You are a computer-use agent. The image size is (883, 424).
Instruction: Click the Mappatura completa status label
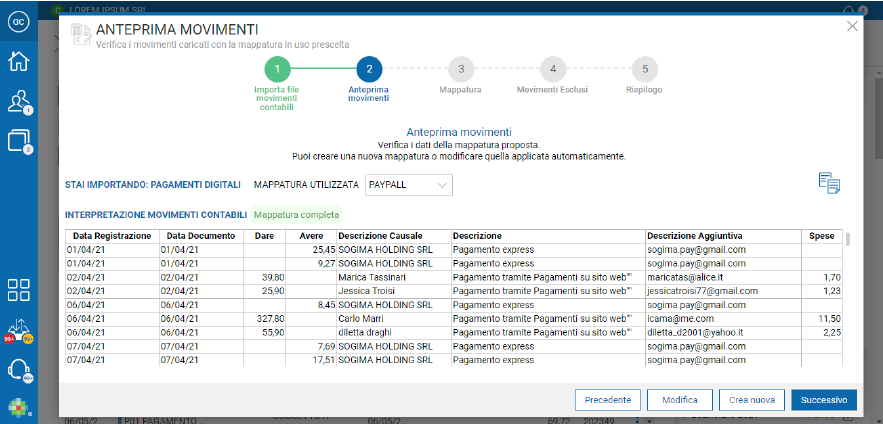pyautogui.click(x=296, y=215)
